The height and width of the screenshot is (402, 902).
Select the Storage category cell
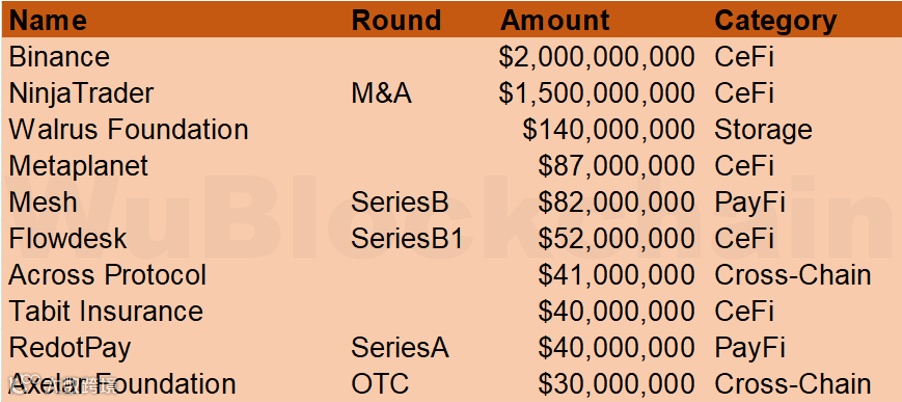coord(763,131)
